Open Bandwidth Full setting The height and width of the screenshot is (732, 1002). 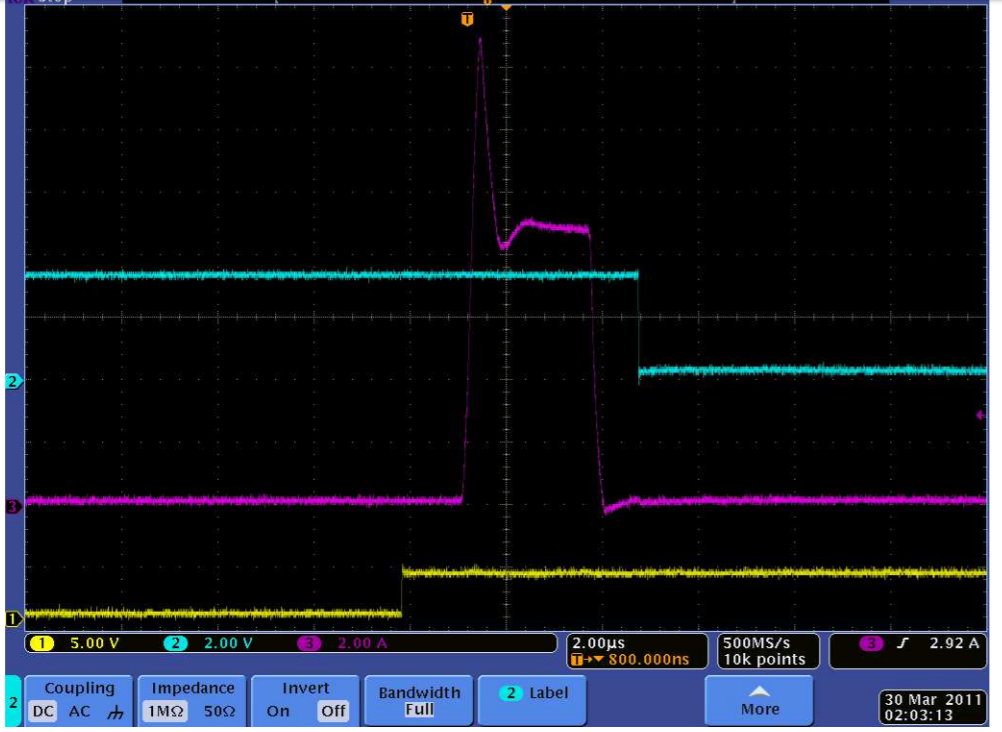click(x=419, y=701)
